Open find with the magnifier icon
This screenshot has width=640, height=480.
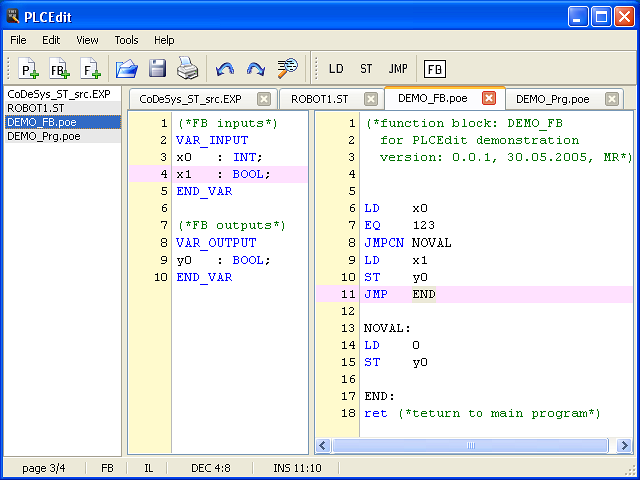pos(288,69)
